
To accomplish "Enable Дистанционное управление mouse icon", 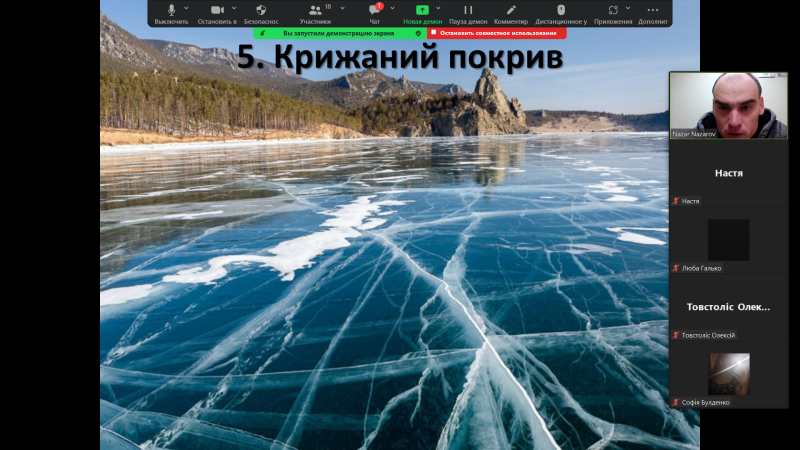I will coord(561,10).
